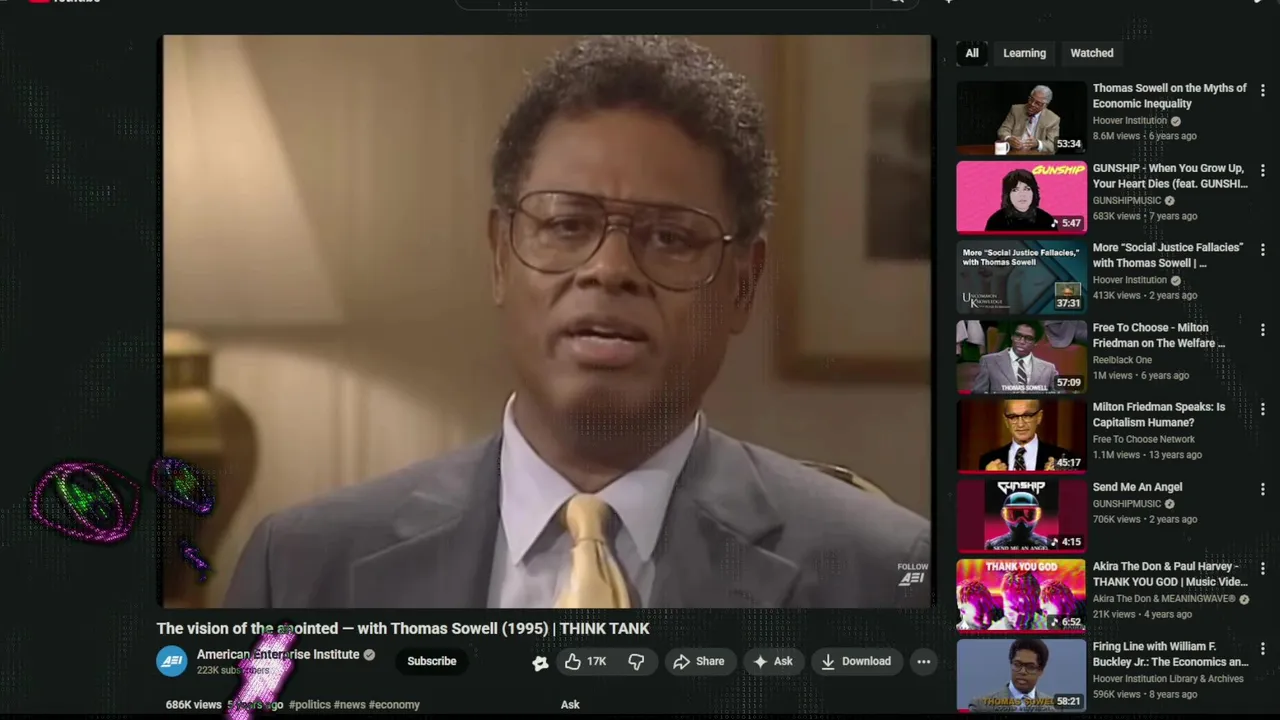Click the flower-shaped extension icon beside the like button
Image resolution: width=1280 pixels, height=720 pixels.
pyautogui.click(x=540, y=662)
